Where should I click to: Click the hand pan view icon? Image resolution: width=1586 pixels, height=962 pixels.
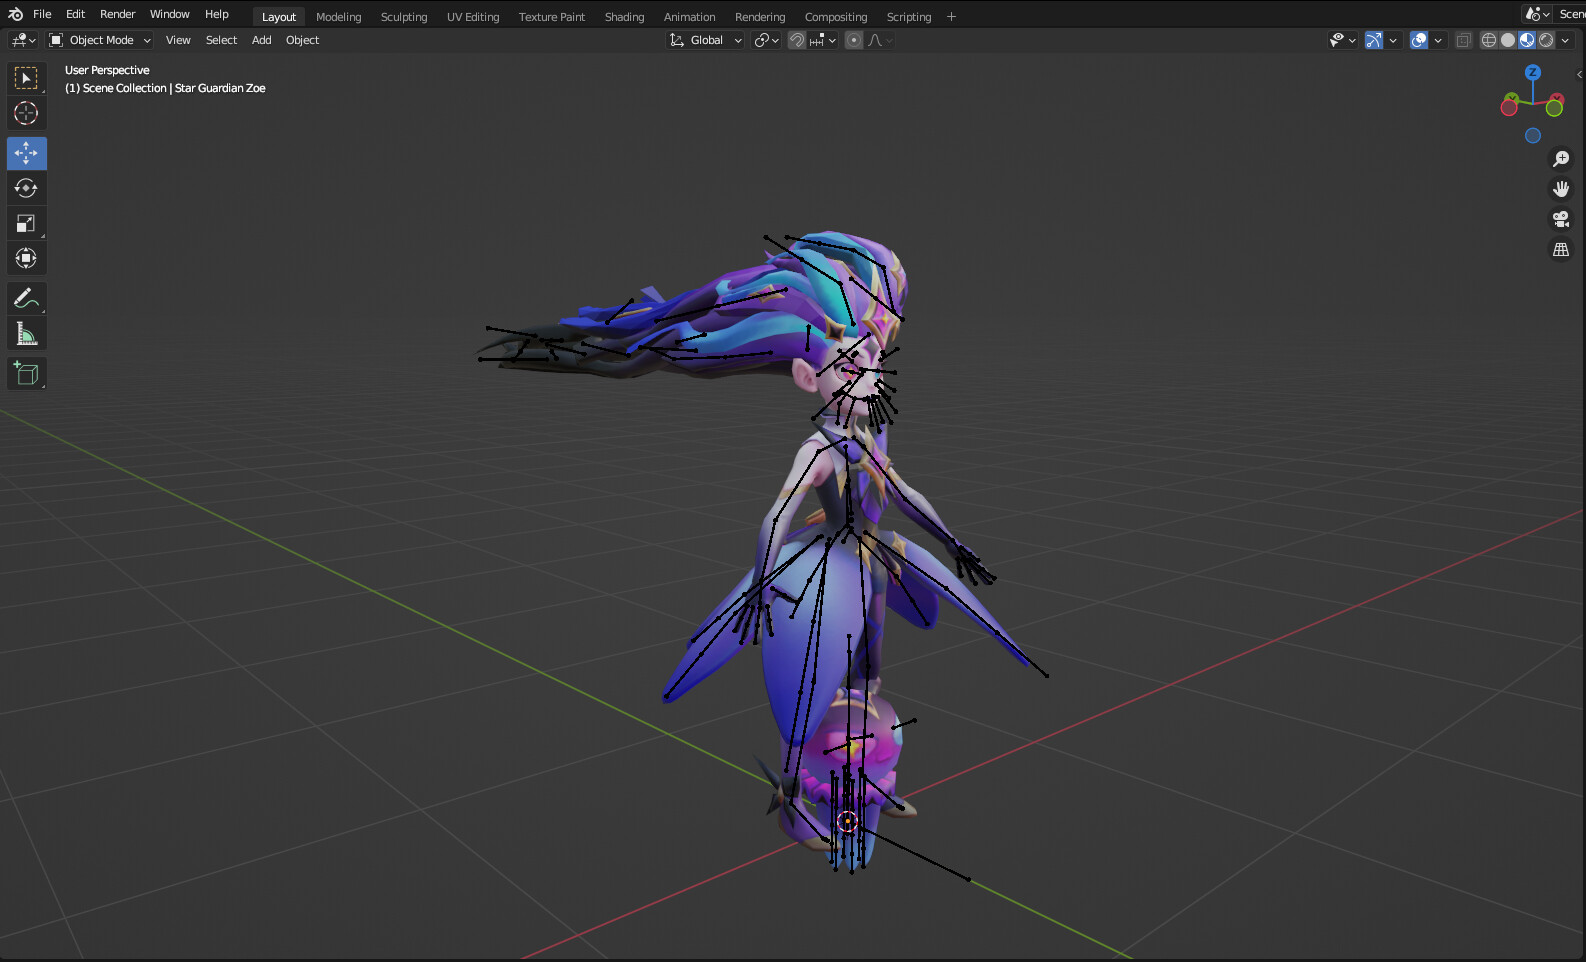click(1560, 189)
